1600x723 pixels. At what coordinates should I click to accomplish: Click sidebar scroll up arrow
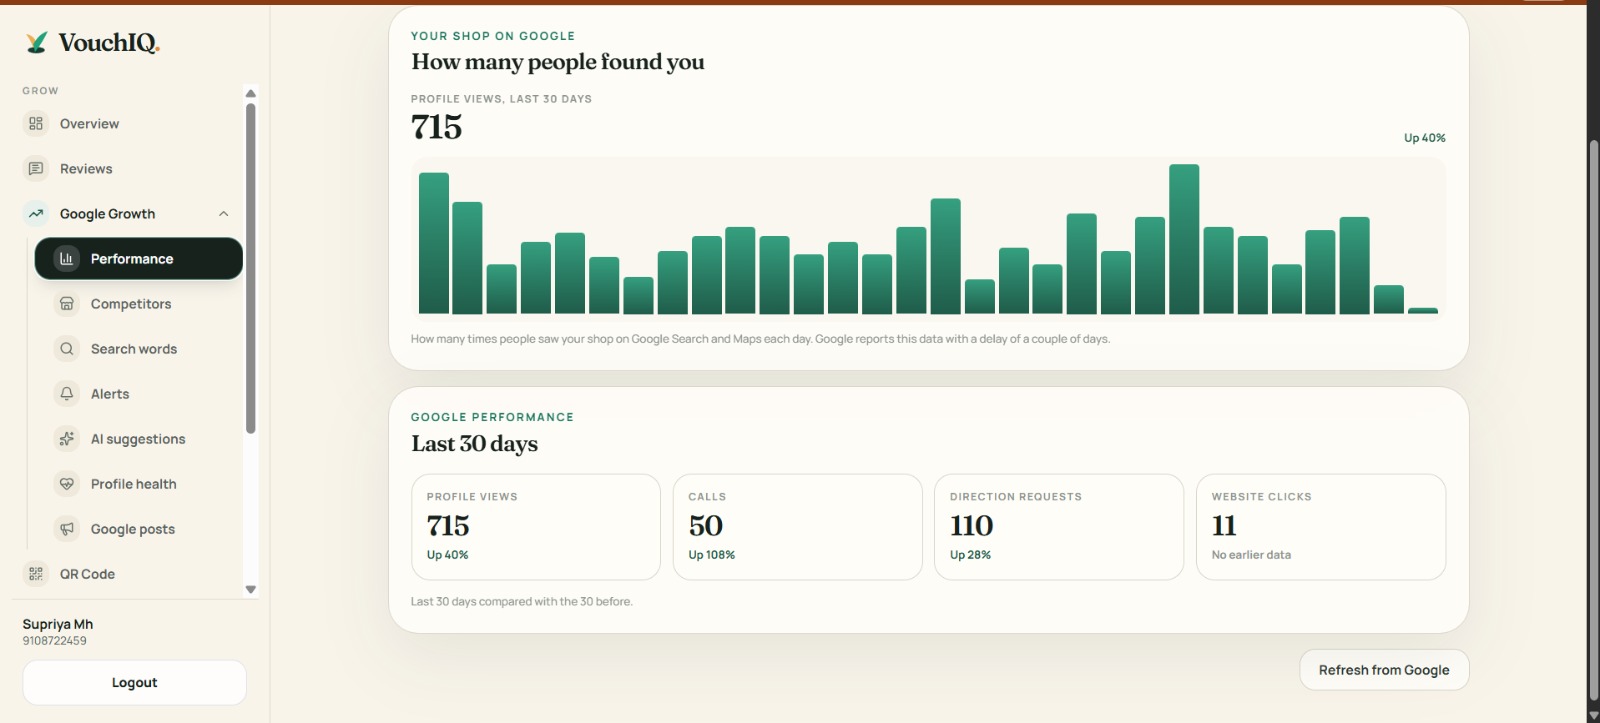click(x=251, y=93)
